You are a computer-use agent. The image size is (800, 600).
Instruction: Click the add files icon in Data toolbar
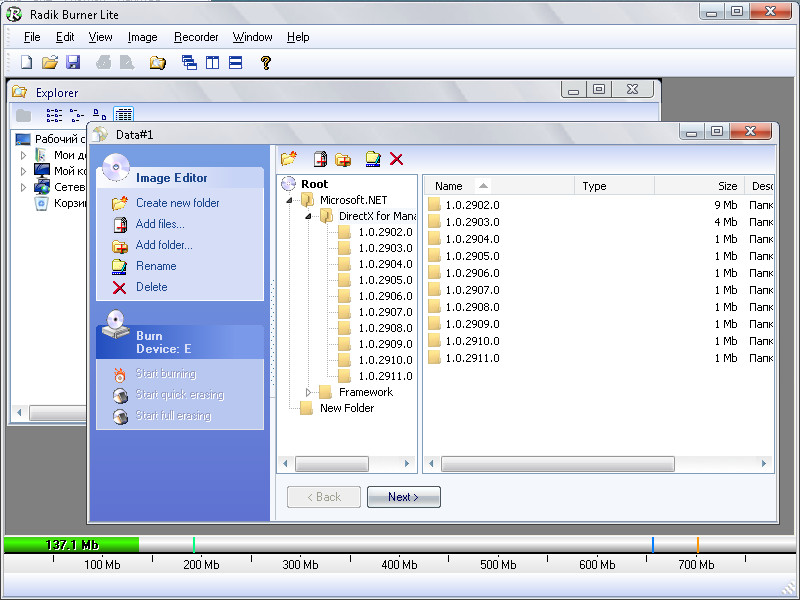click(320, 159)
